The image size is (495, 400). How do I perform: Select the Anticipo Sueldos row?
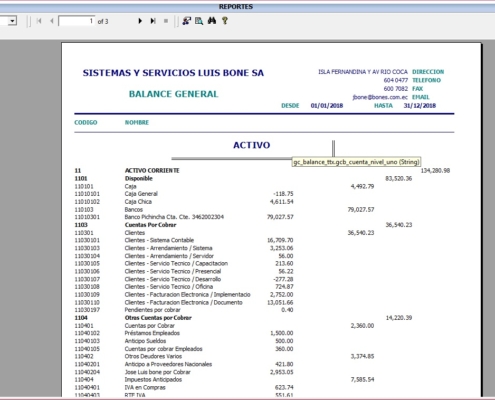tap(184, 341)
